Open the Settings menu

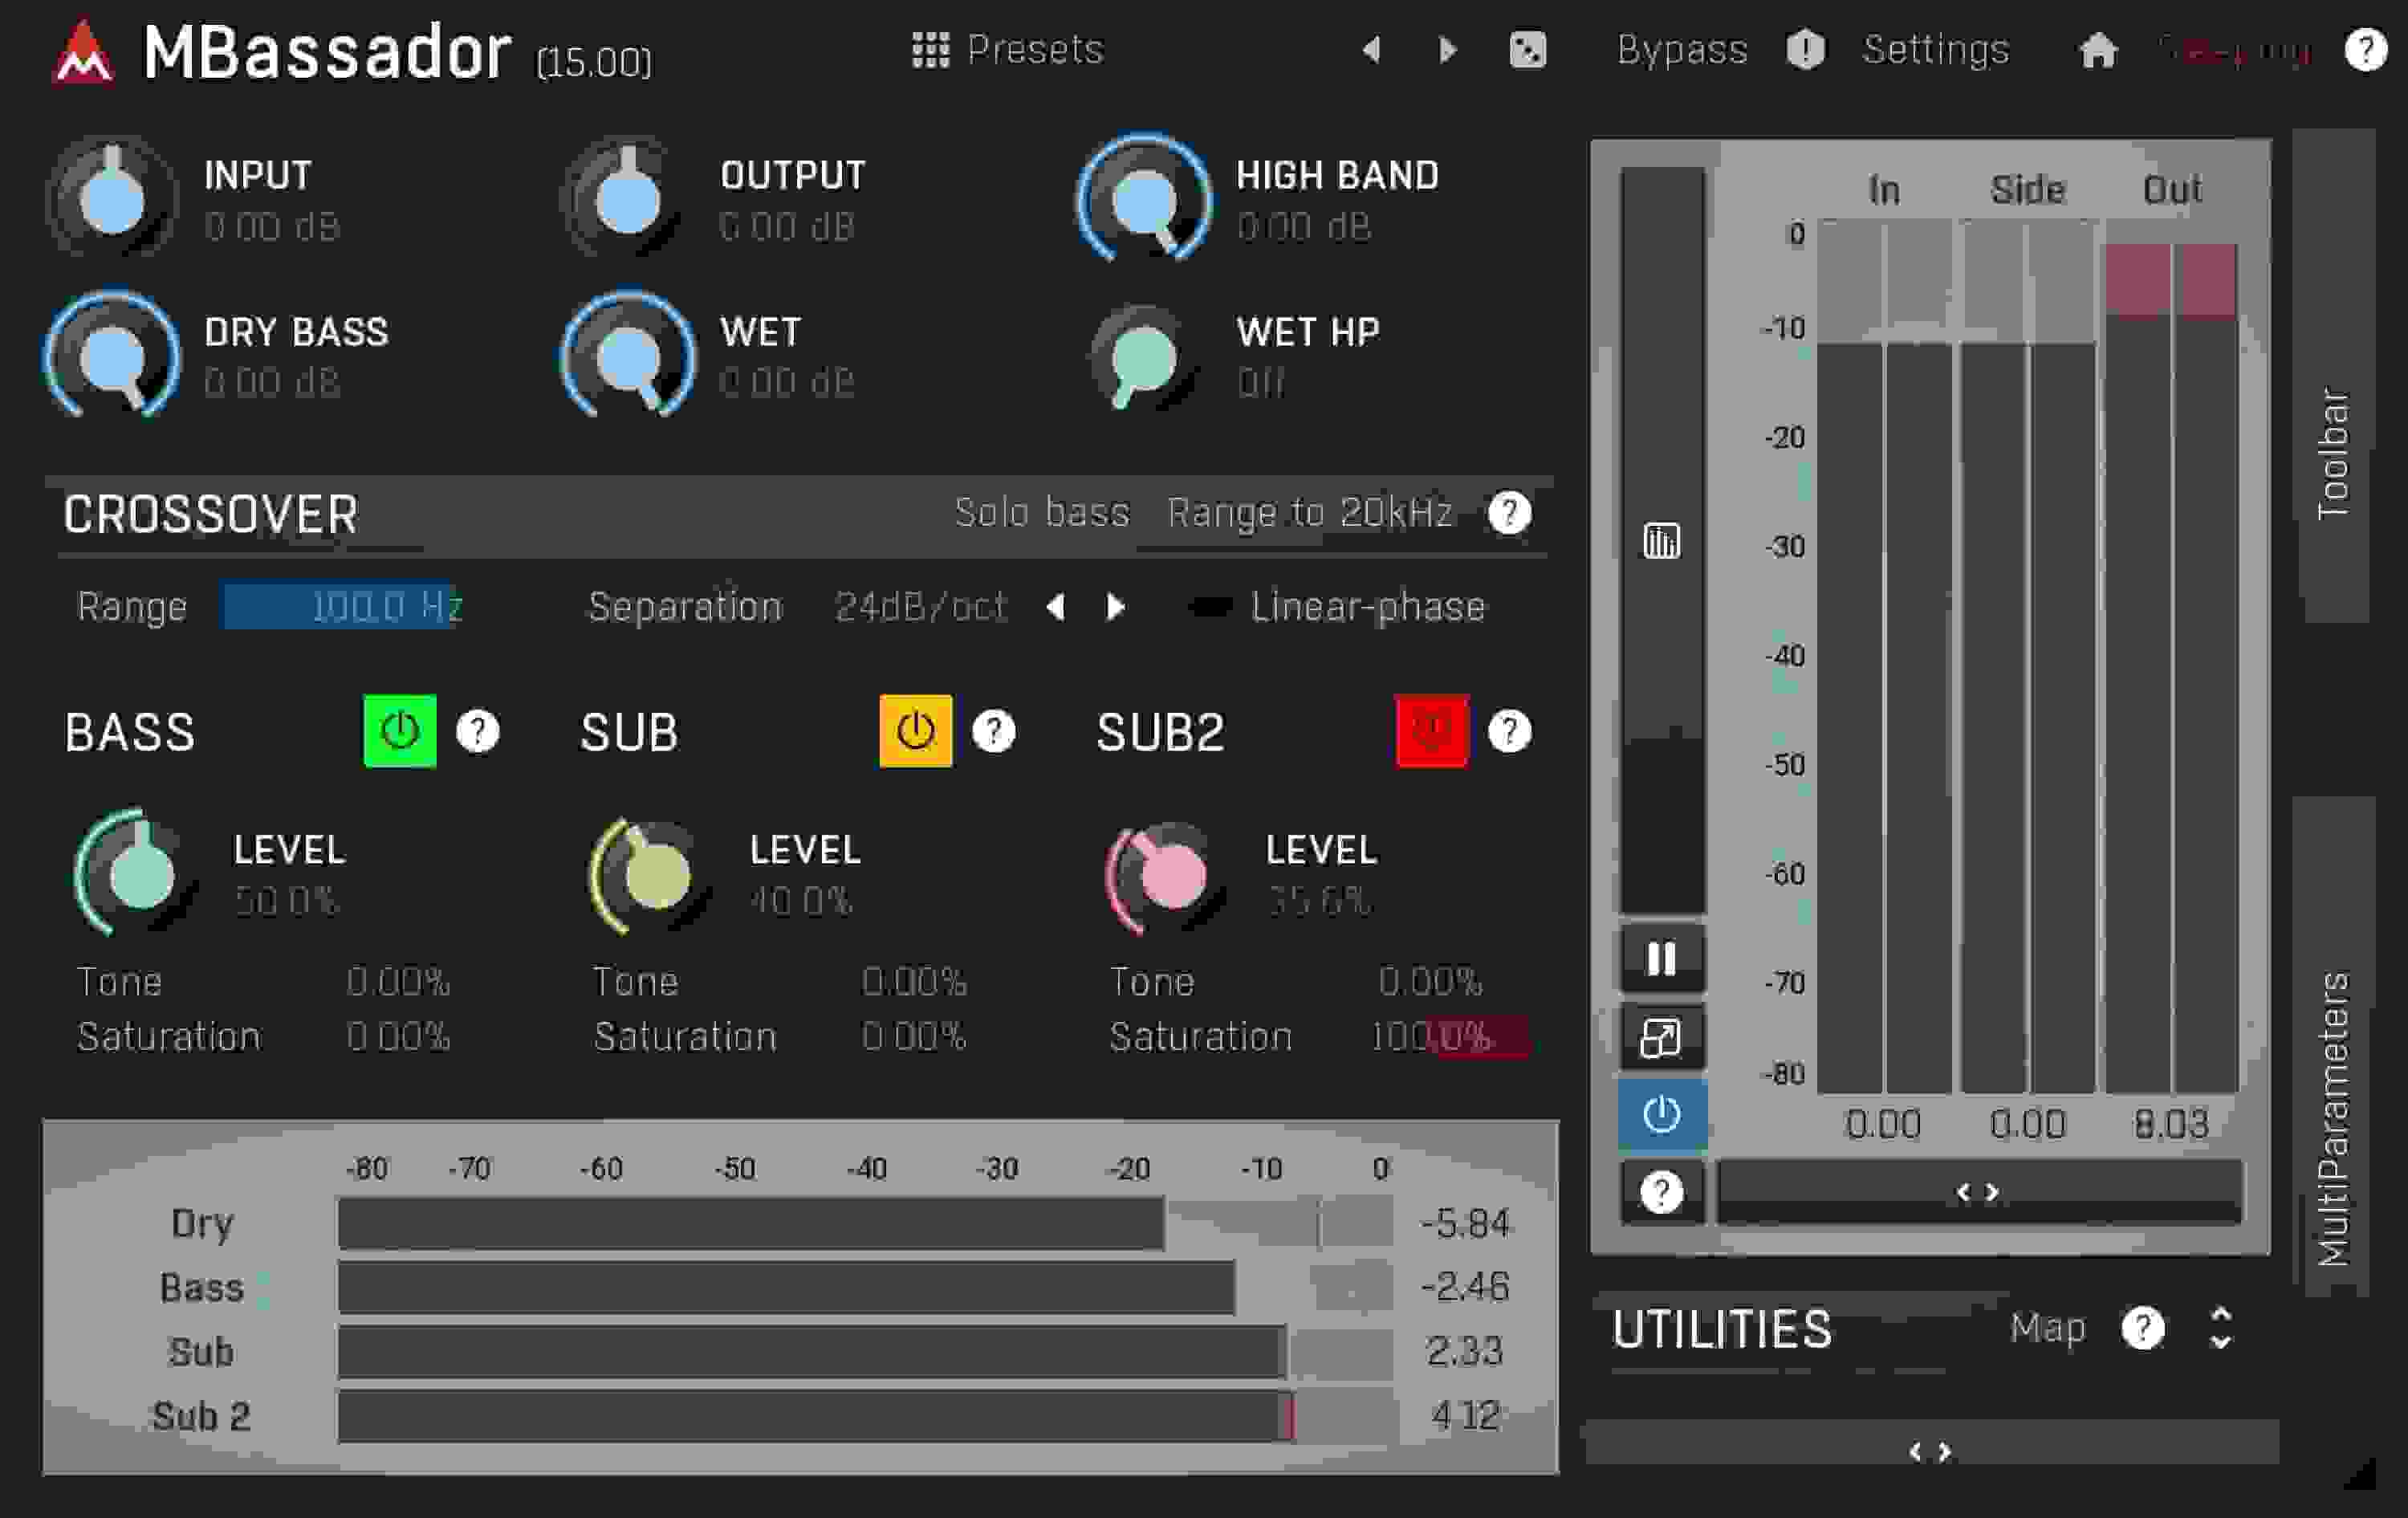[x=1935, y=49]
